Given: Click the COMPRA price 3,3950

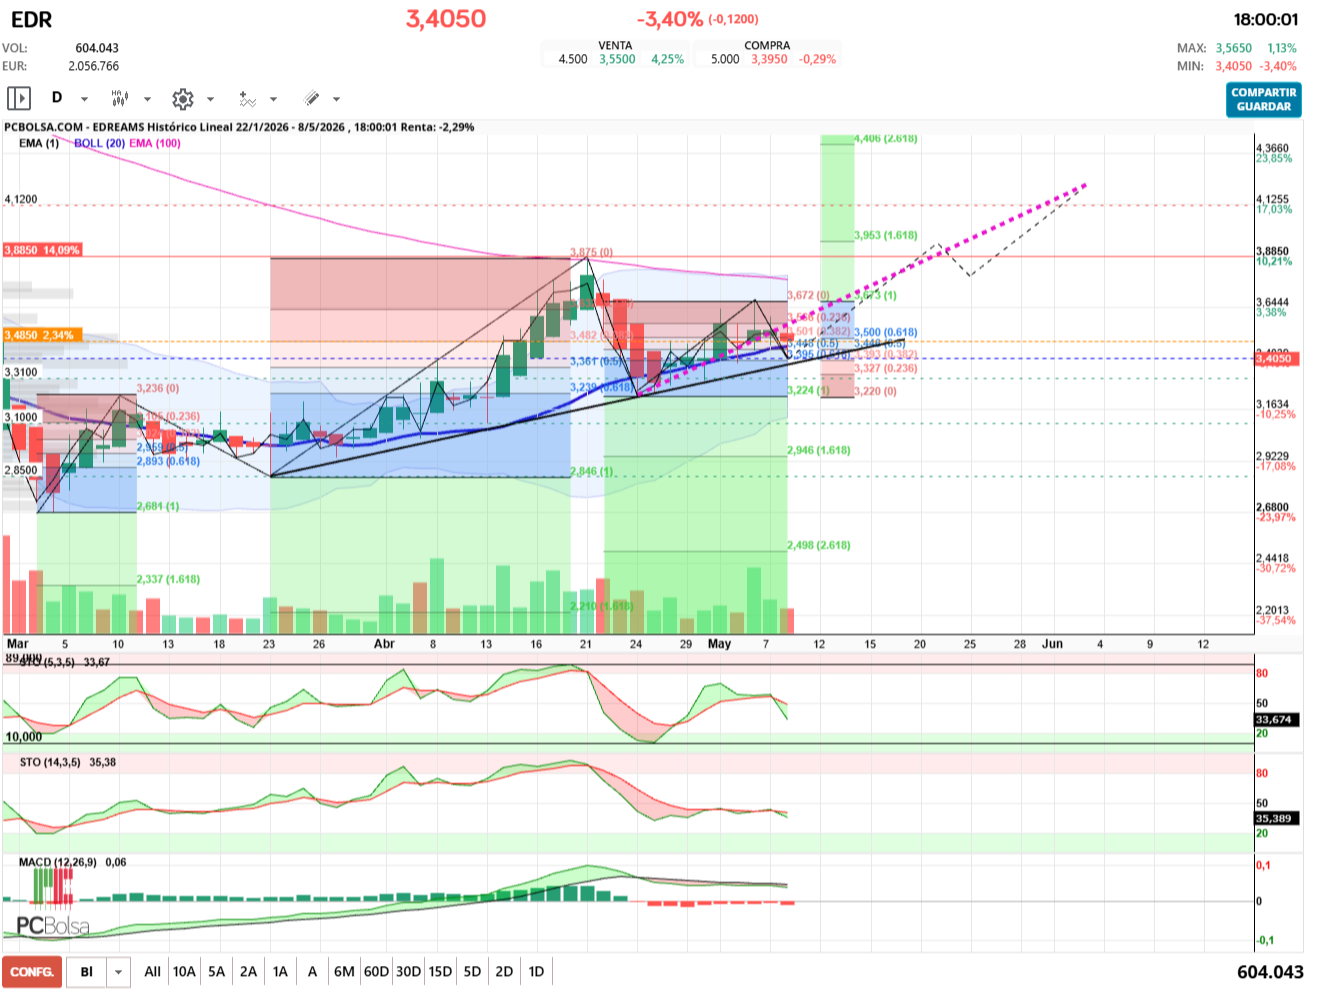Looking at the screenshot, I should 769,59.
